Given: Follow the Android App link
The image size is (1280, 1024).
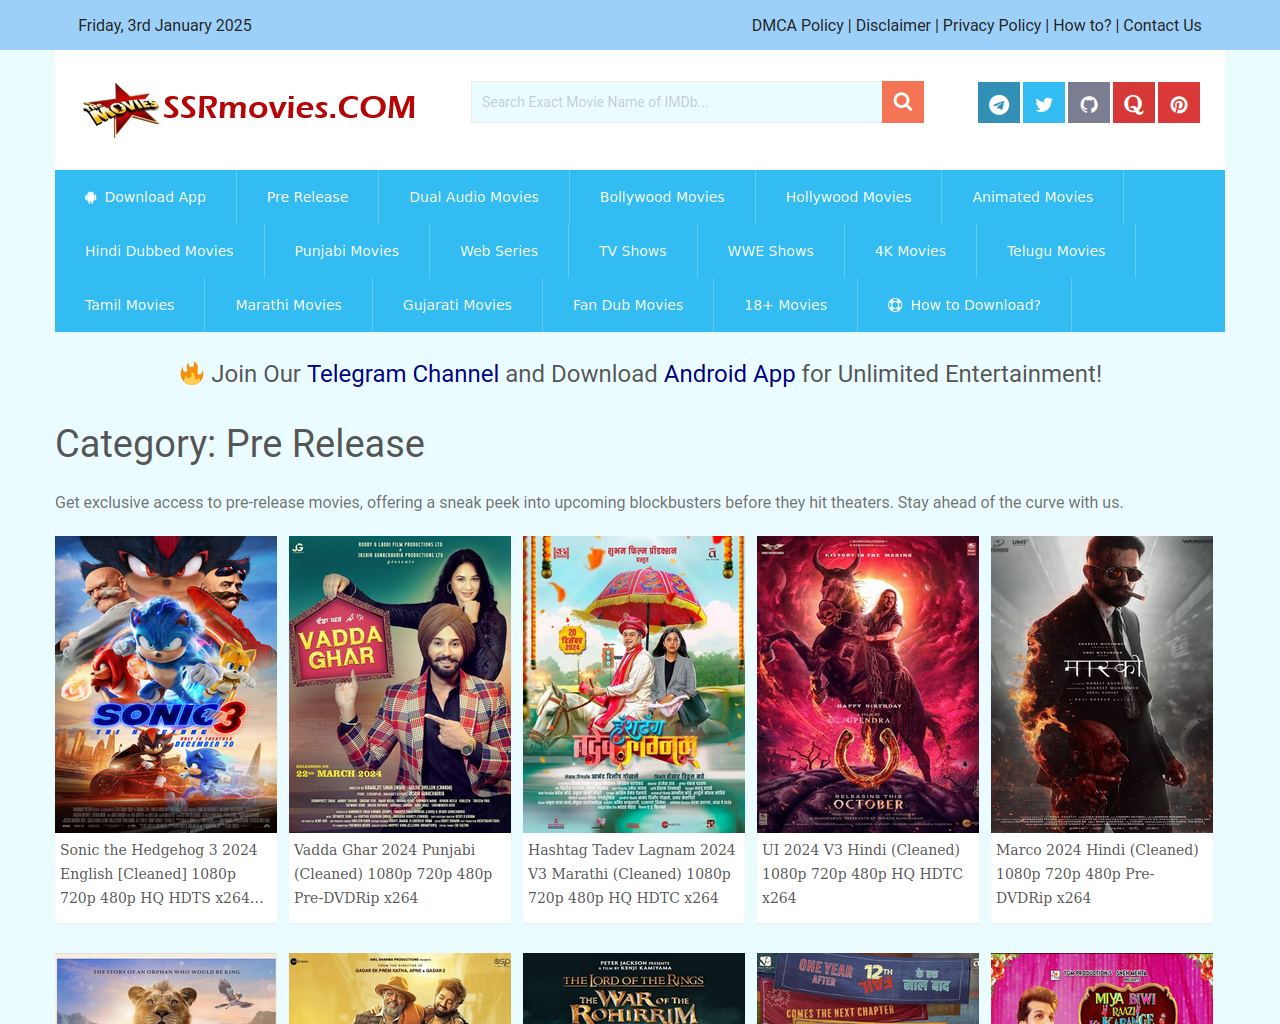Looking at the screenshot, I should tap(730, 374).
